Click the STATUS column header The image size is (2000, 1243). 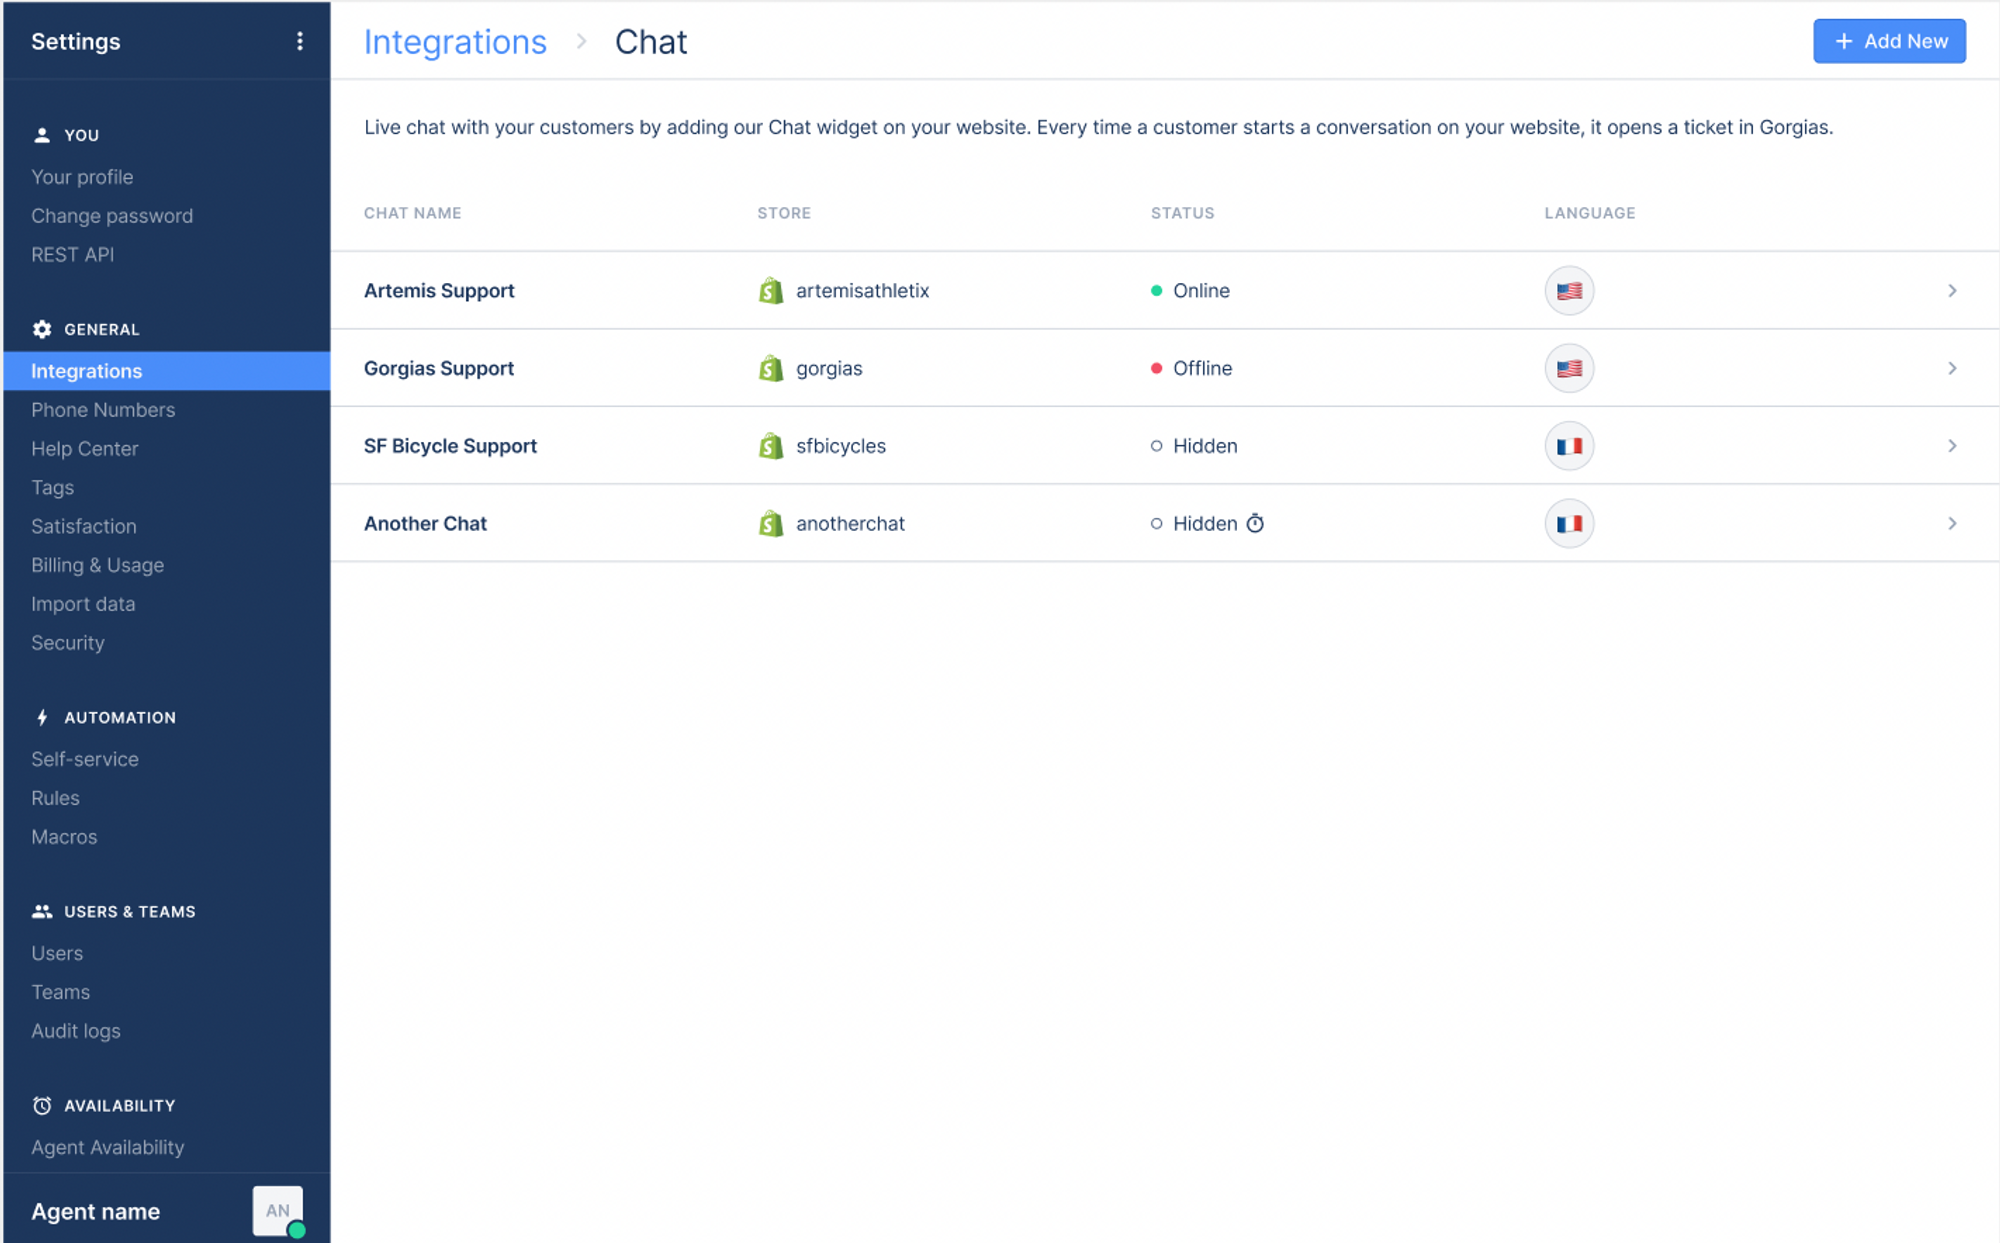1183,213
